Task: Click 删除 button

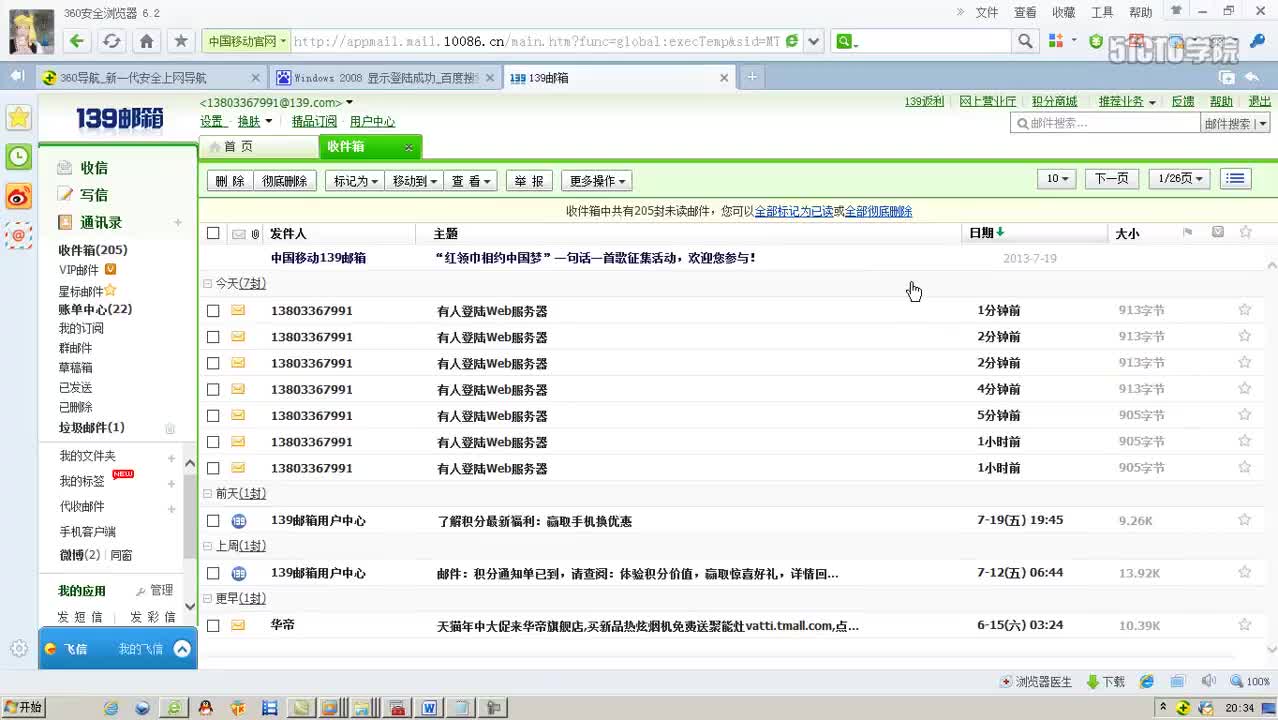Action: point(230,181)
